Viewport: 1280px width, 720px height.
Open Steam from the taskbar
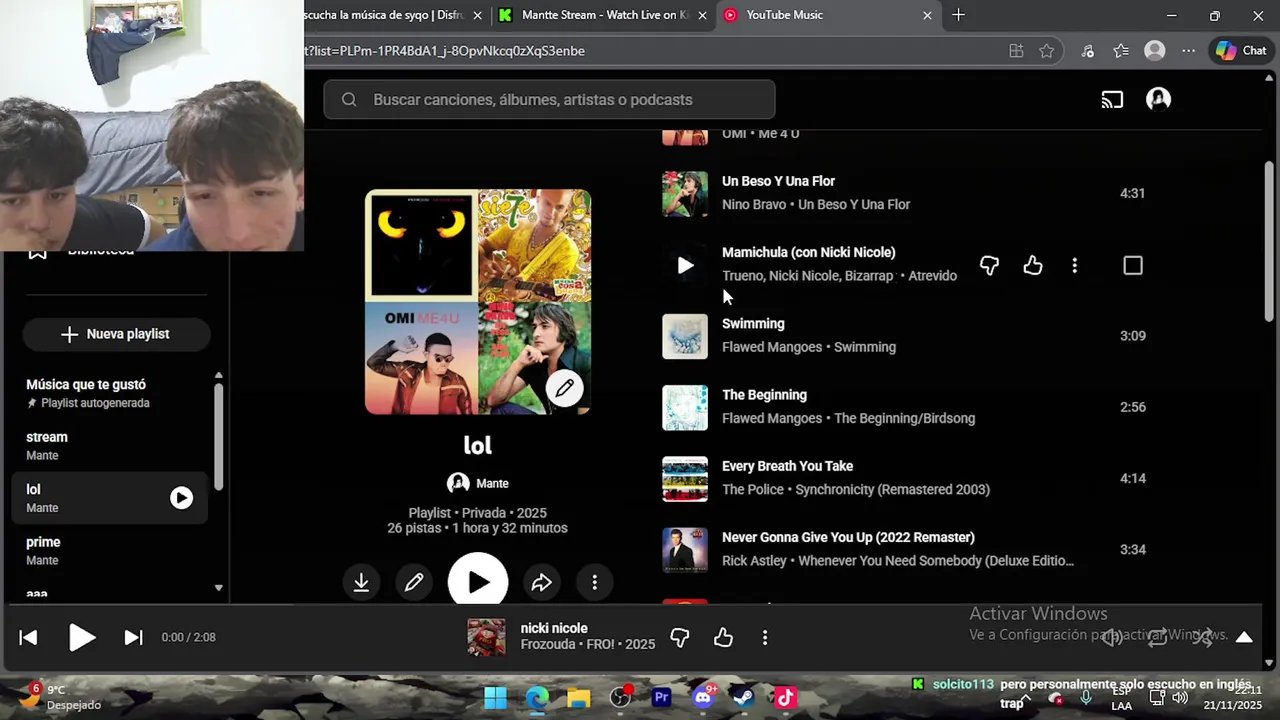tap(743, 697)
